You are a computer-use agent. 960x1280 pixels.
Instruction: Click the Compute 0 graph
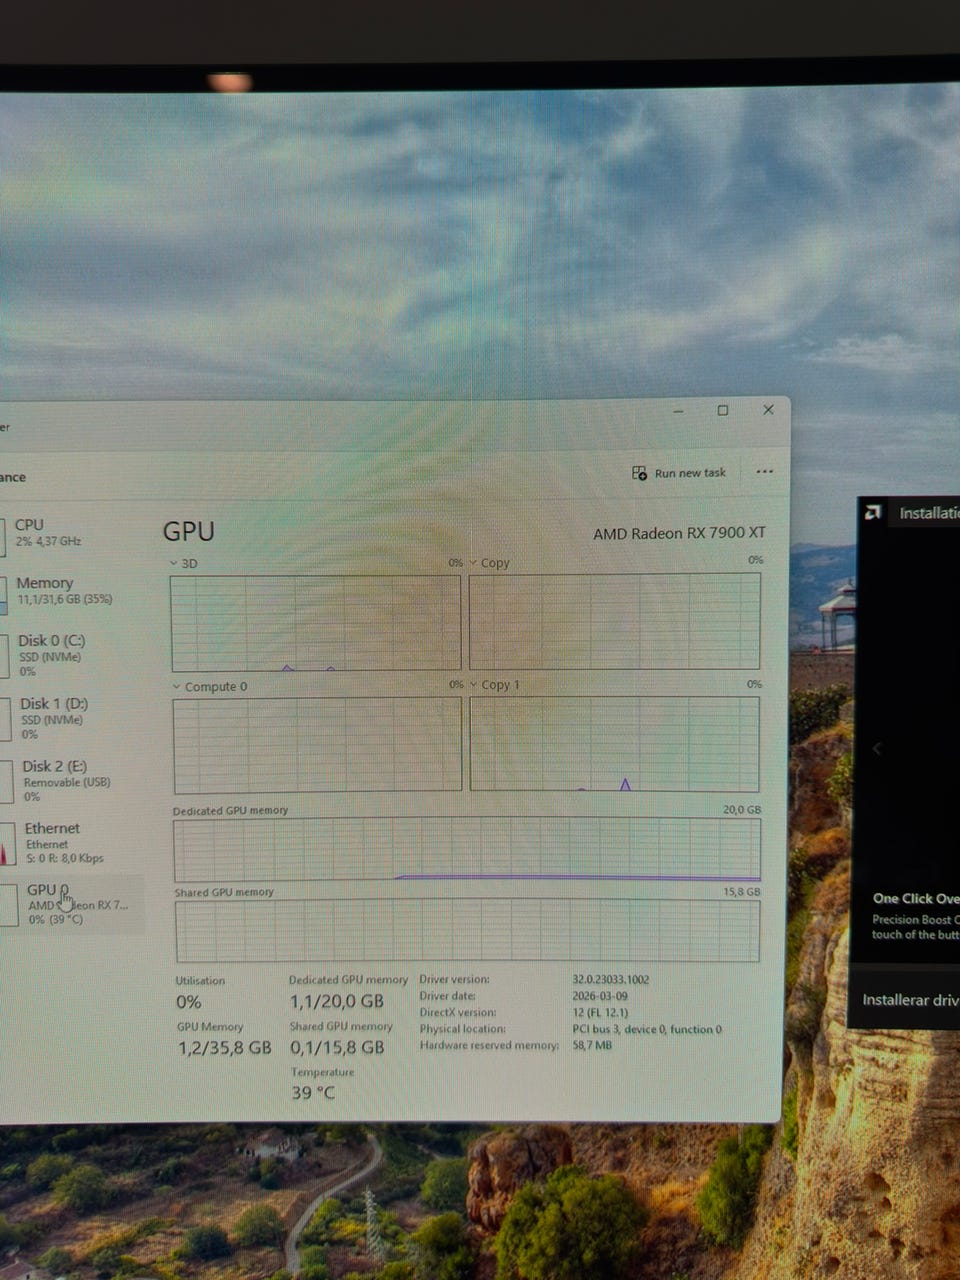(x=318, y=745)
